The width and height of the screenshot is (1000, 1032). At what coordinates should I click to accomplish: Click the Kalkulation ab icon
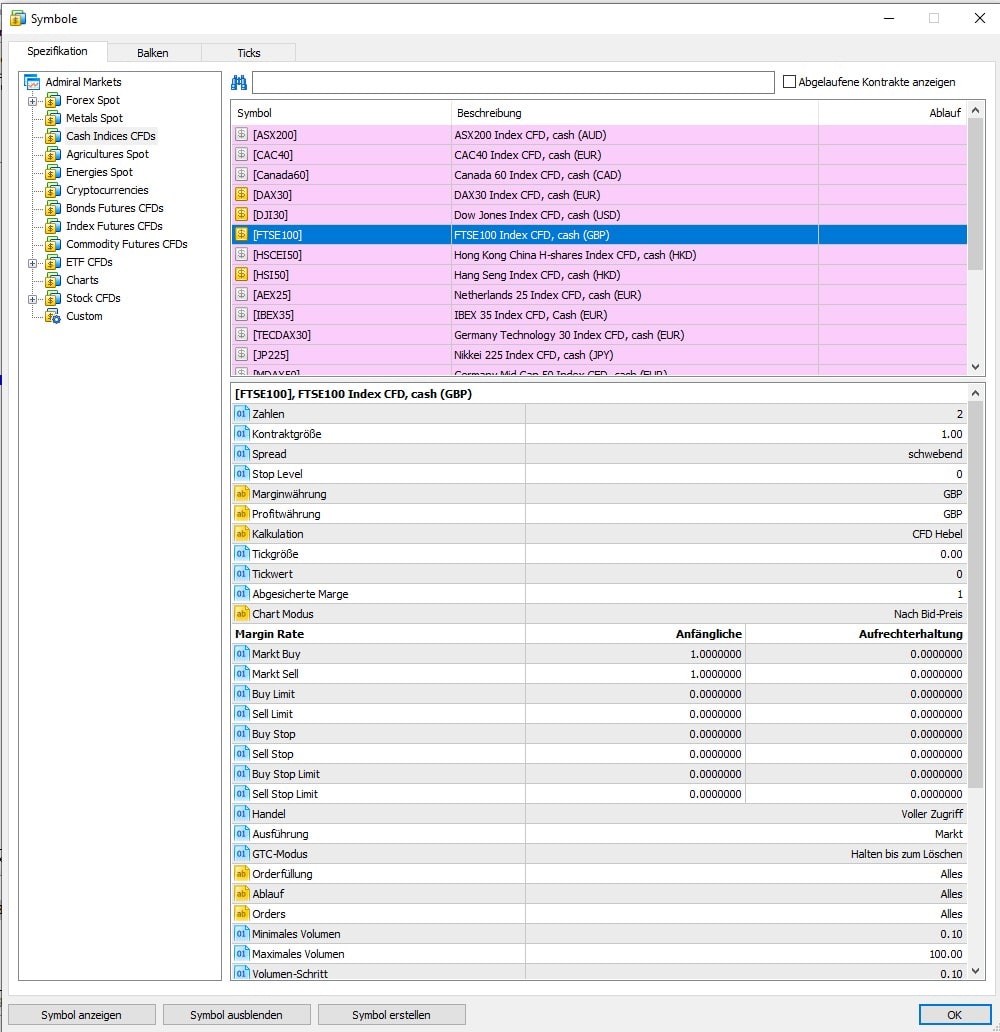coord(242,534)
